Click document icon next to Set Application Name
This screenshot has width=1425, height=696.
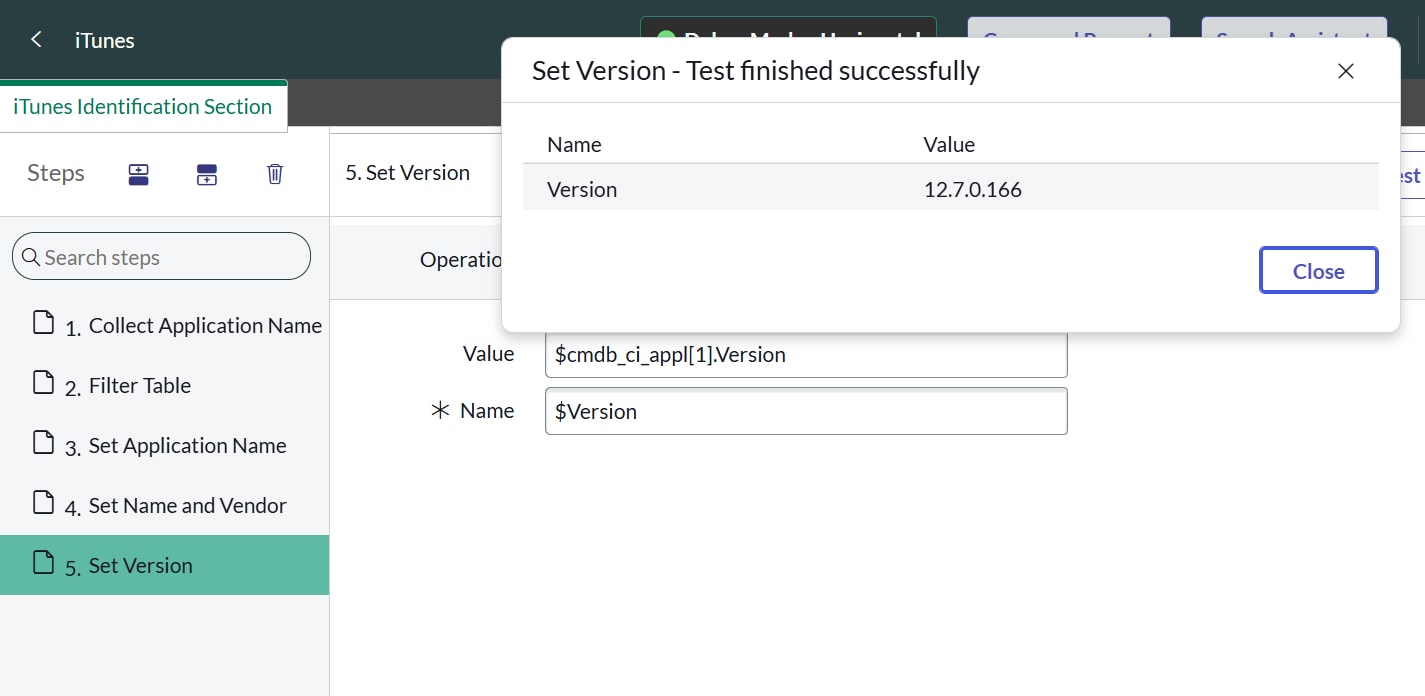(x=43, y=443)
